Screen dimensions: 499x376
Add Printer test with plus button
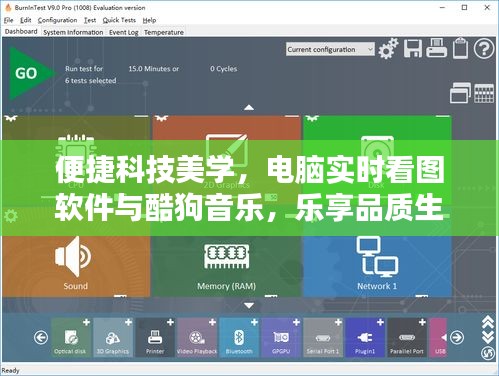click(170, 322)
